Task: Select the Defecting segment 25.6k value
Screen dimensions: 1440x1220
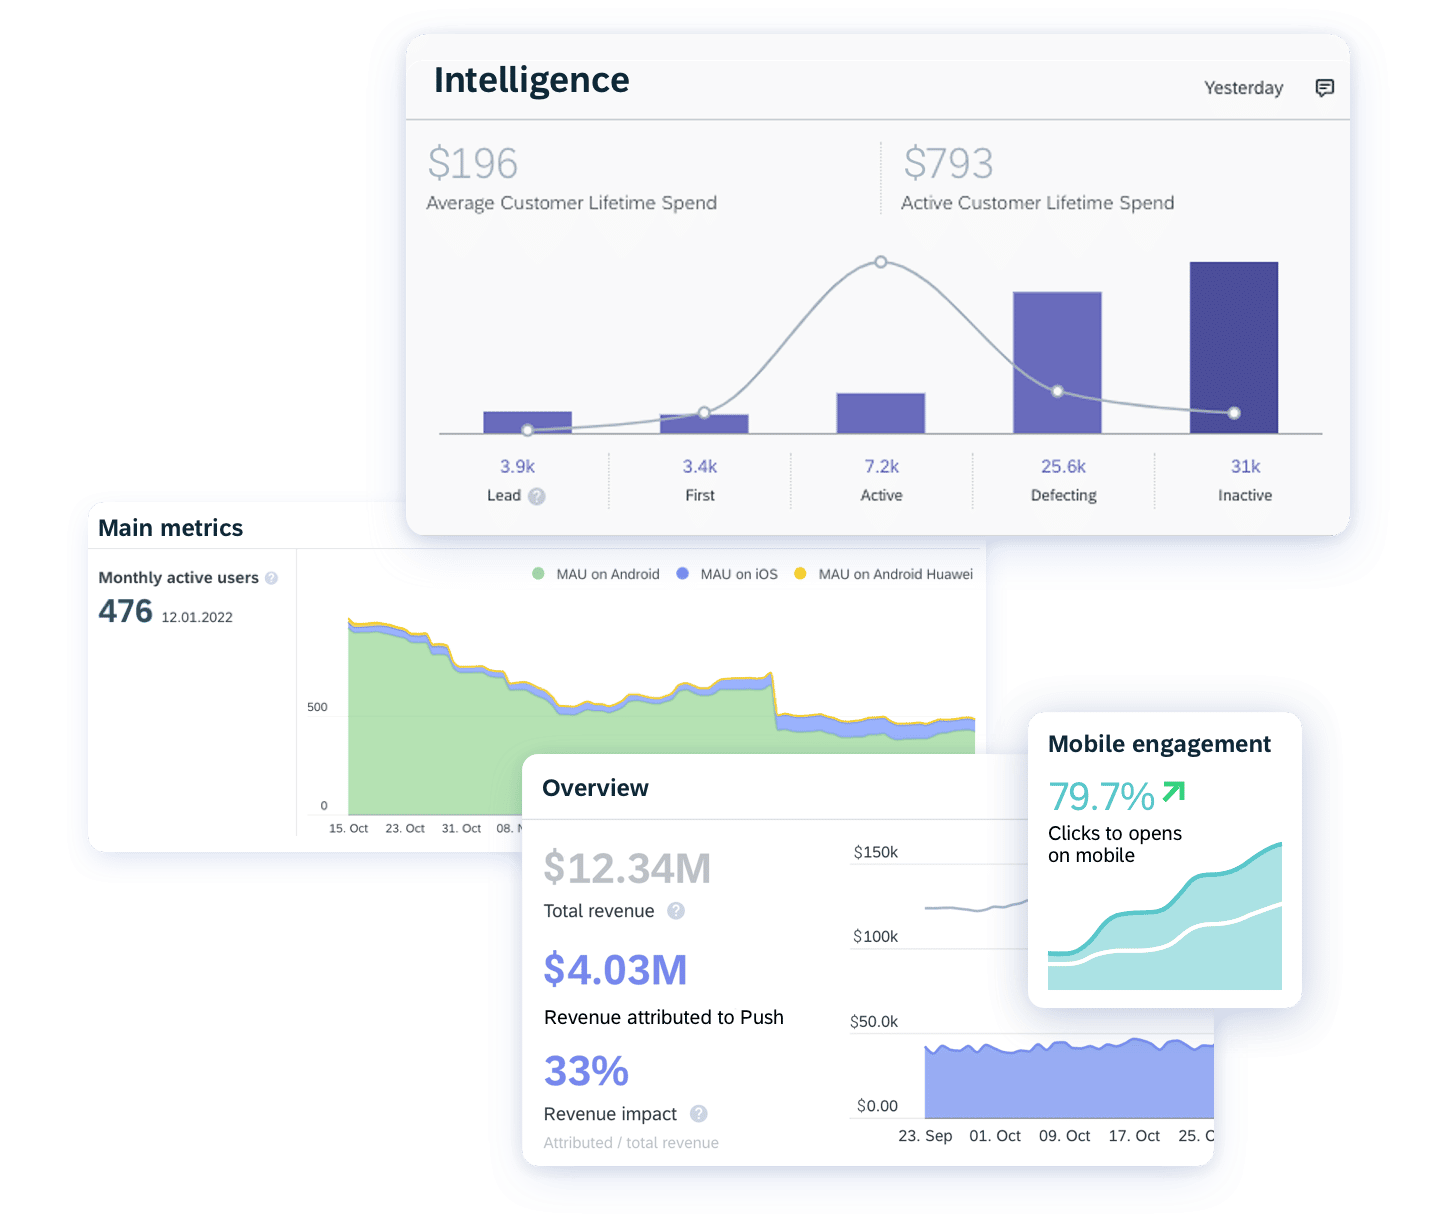Action: pyautogui.click(x=1063, y=466)
